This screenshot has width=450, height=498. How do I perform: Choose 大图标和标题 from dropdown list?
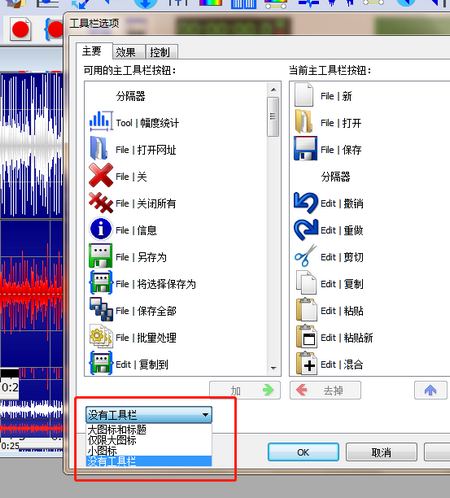(117, 429)
